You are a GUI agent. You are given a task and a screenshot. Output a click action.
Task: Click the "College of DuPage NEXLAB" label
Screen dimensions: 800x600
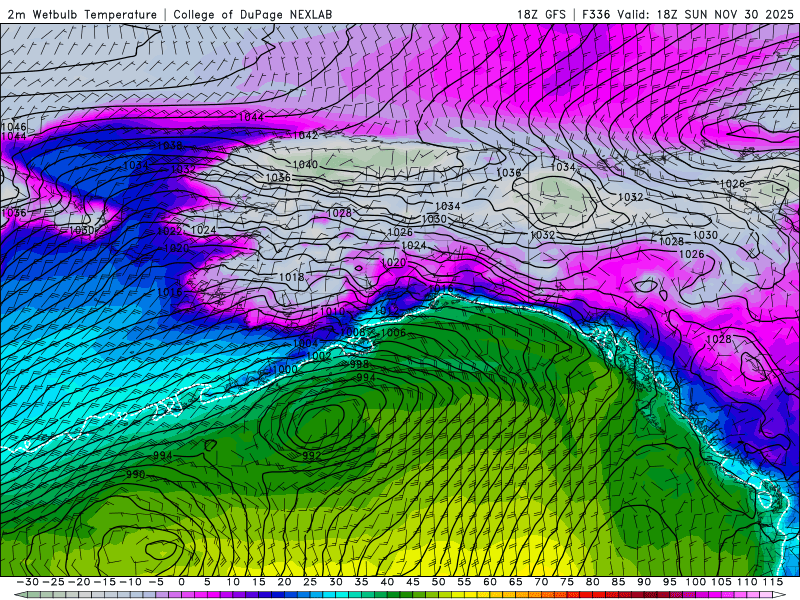253,15
